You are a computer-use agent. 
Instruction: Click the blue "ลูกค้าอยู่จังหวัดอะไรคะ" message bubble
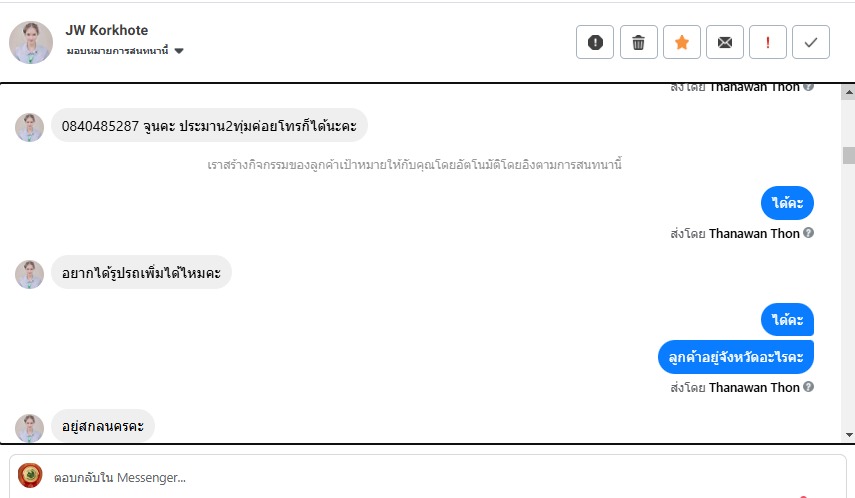click(736, 357)
